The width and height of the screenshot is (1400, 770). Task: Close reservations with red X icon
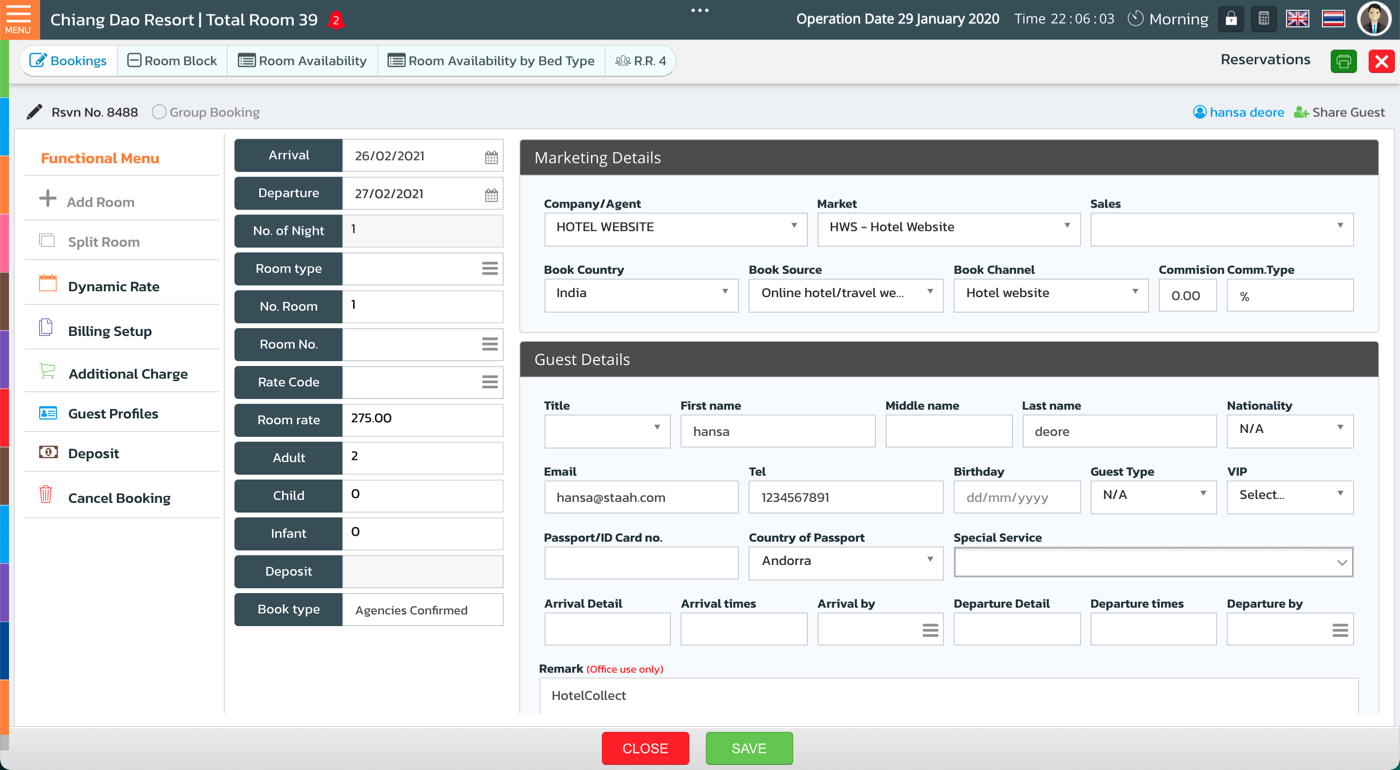(x=1381, y=61)
